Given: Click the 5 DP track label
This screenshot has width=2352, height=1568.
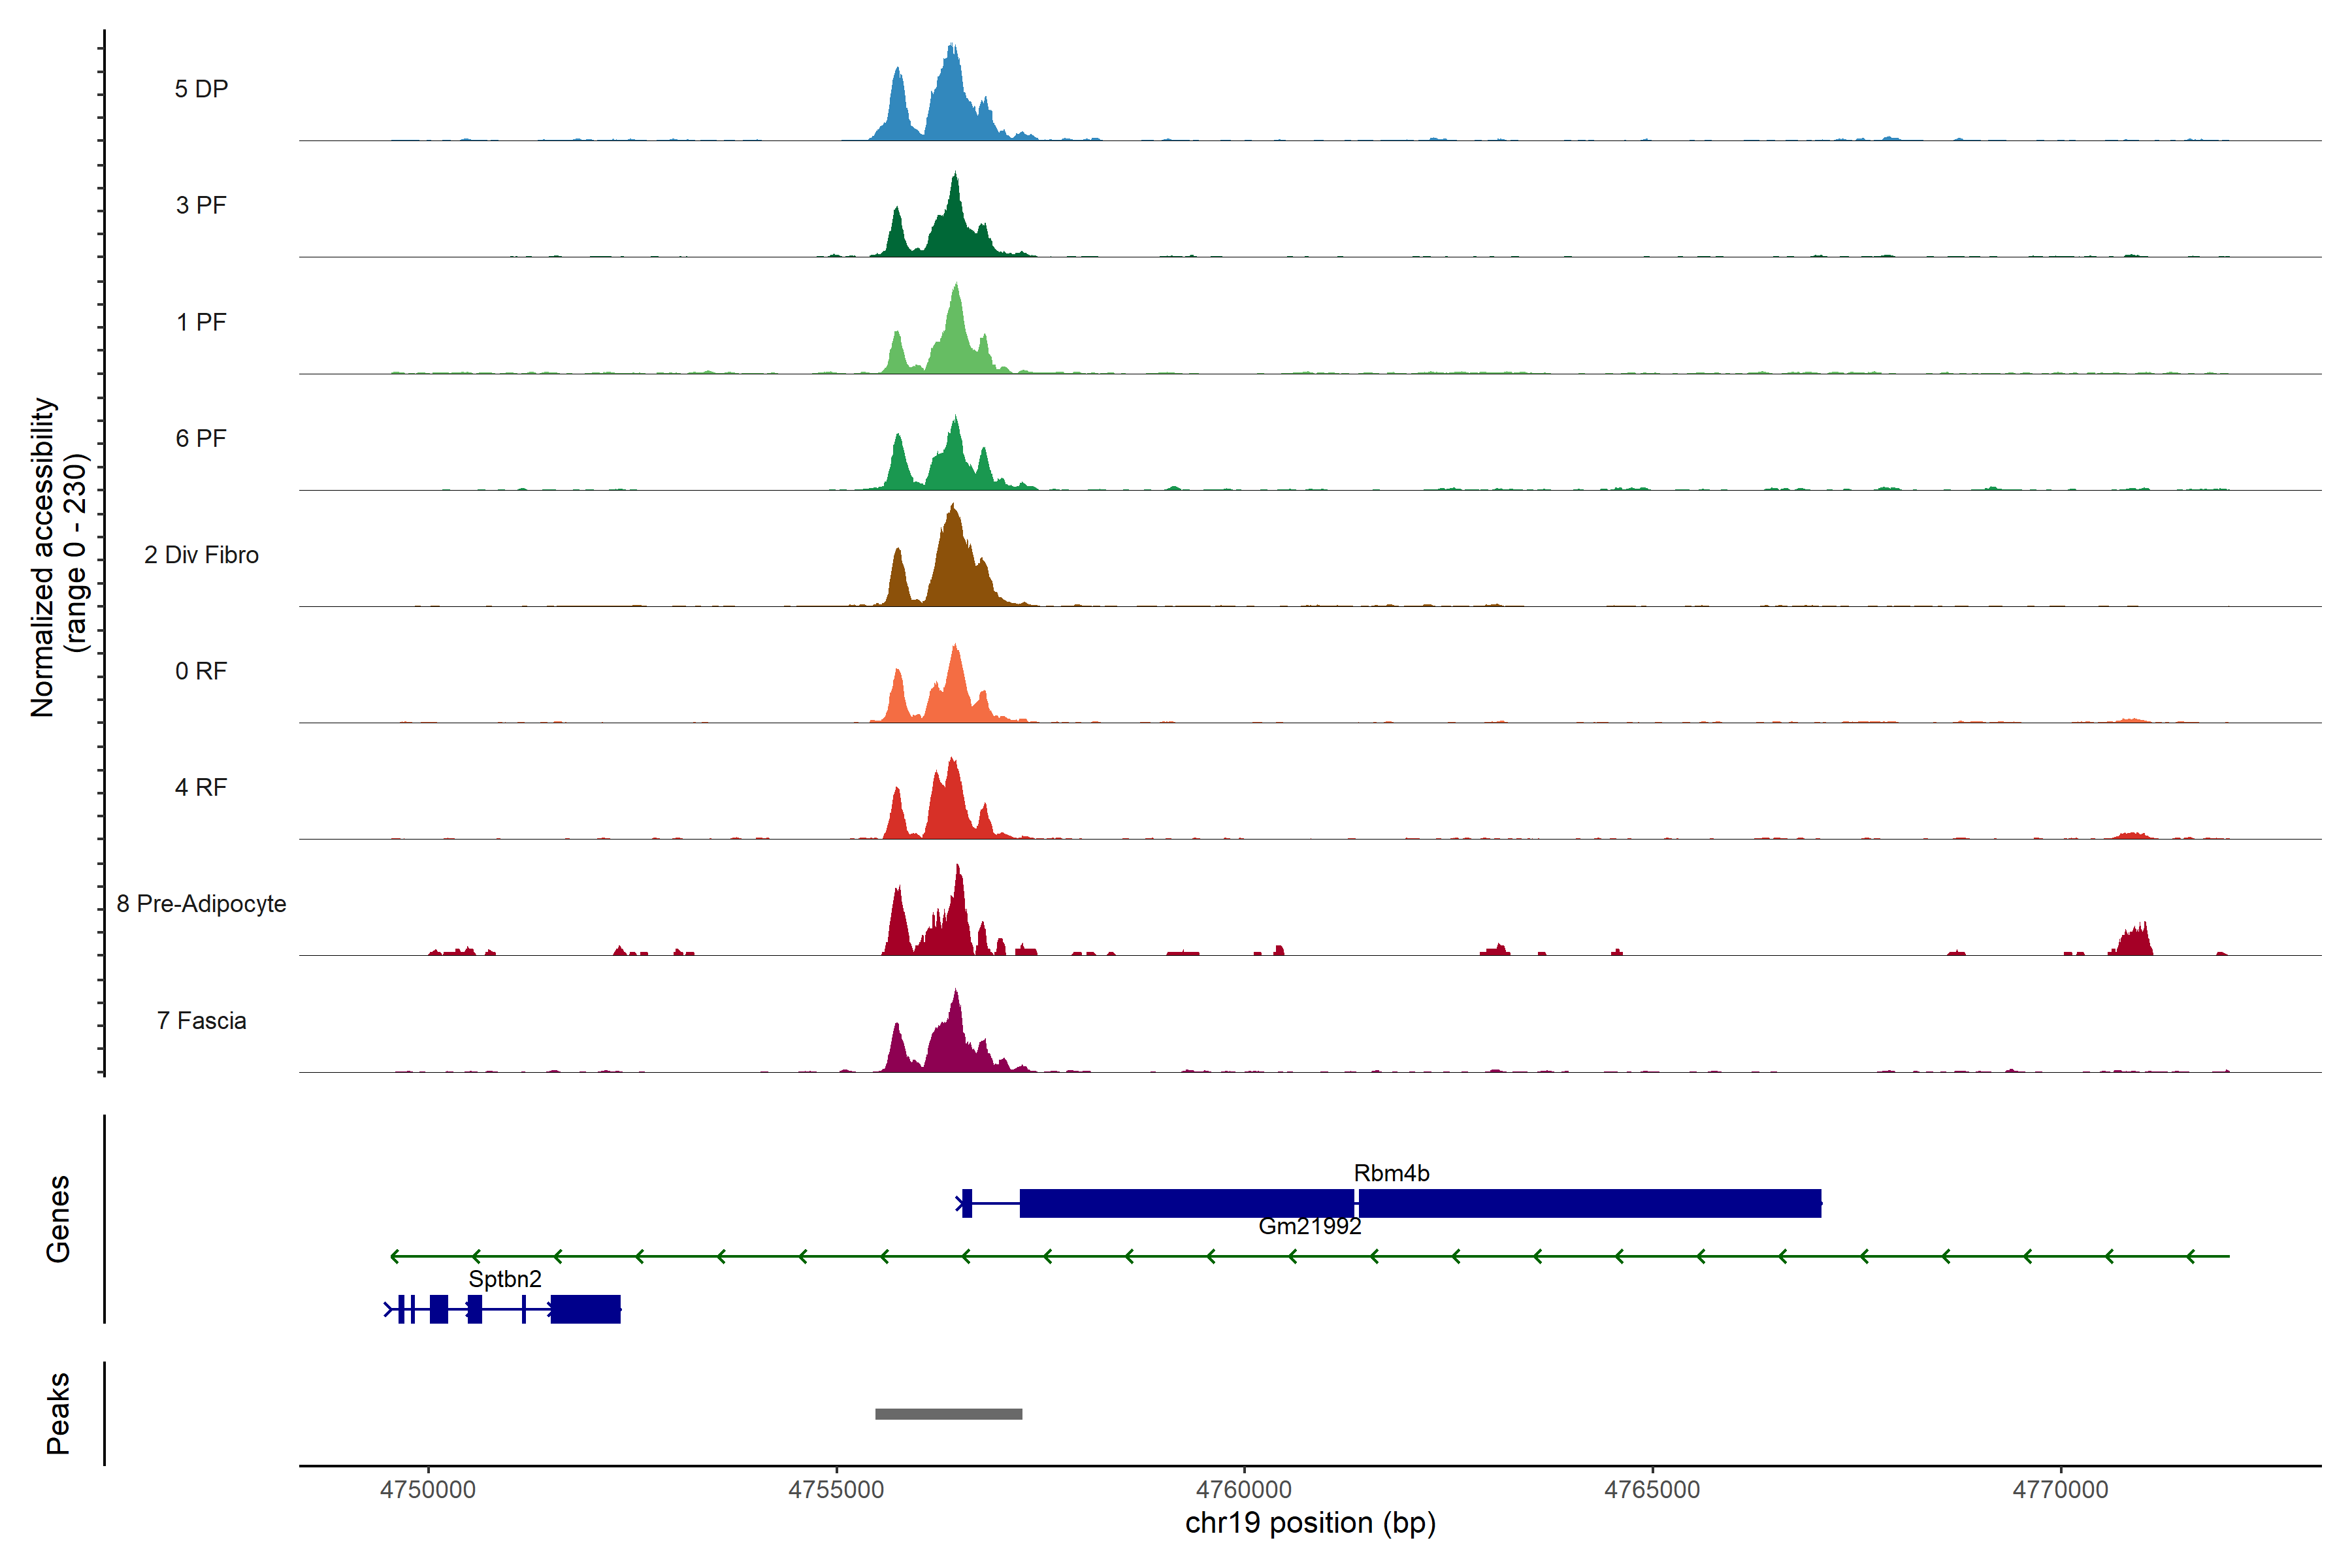Looking at the screenshot, I should point(201,89).
